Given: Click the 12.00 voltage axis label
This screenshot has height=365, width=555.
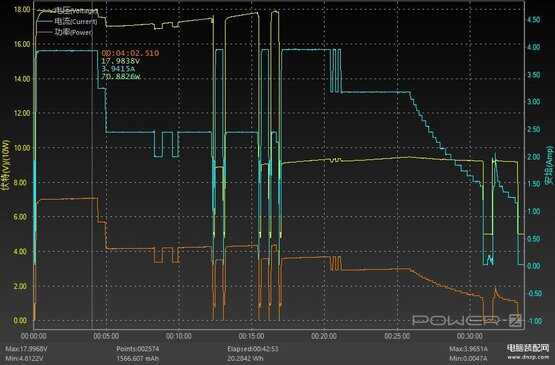Looking at the screenshot, I should (22, 113).
